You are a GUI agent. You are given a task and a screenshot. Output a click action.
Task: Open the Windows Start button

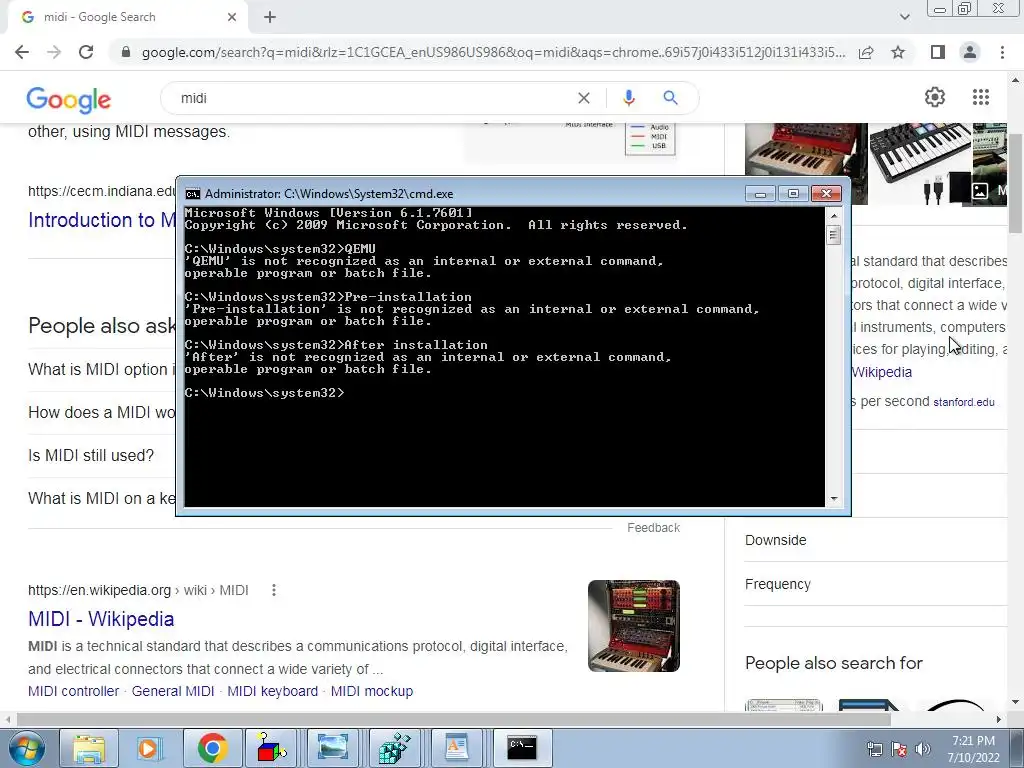click(x=26, y=748)
